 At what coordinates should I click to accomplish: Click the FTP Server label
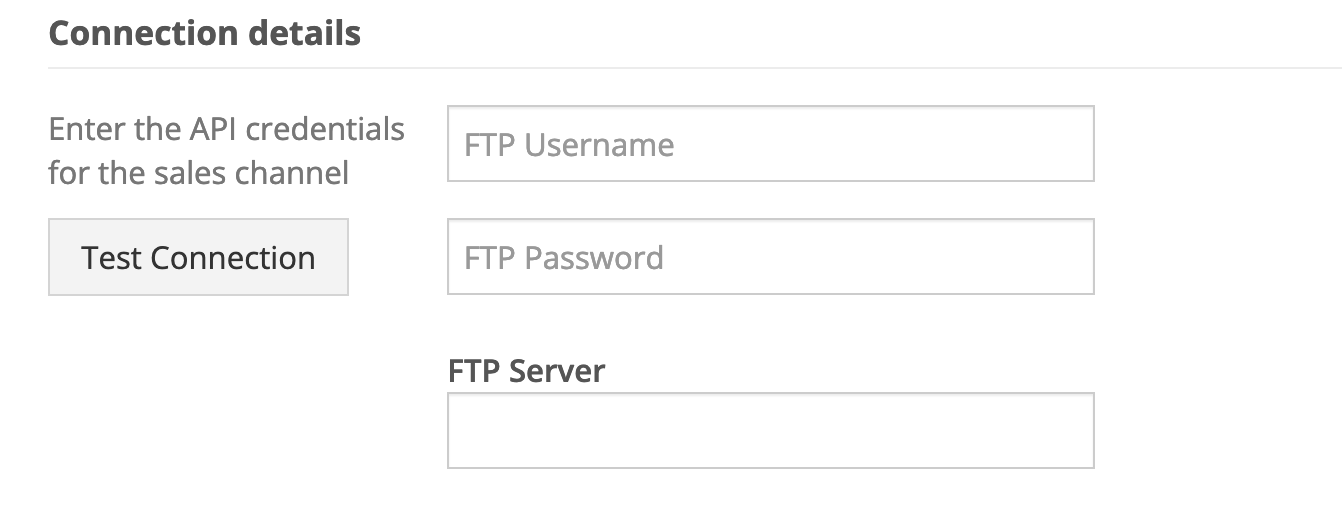click(x=526, y=371)
